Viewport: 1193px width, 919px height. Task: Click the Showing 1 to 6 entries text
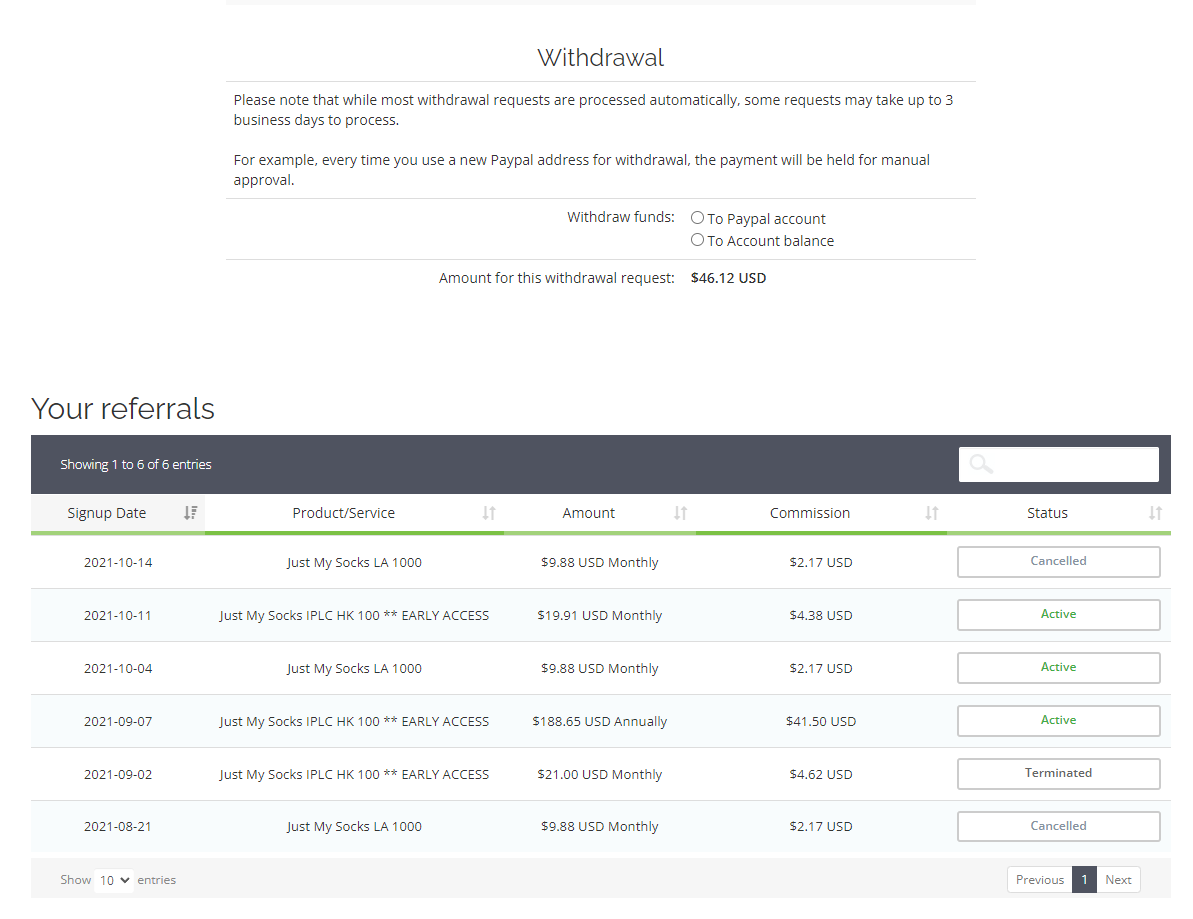click(135, 464)
